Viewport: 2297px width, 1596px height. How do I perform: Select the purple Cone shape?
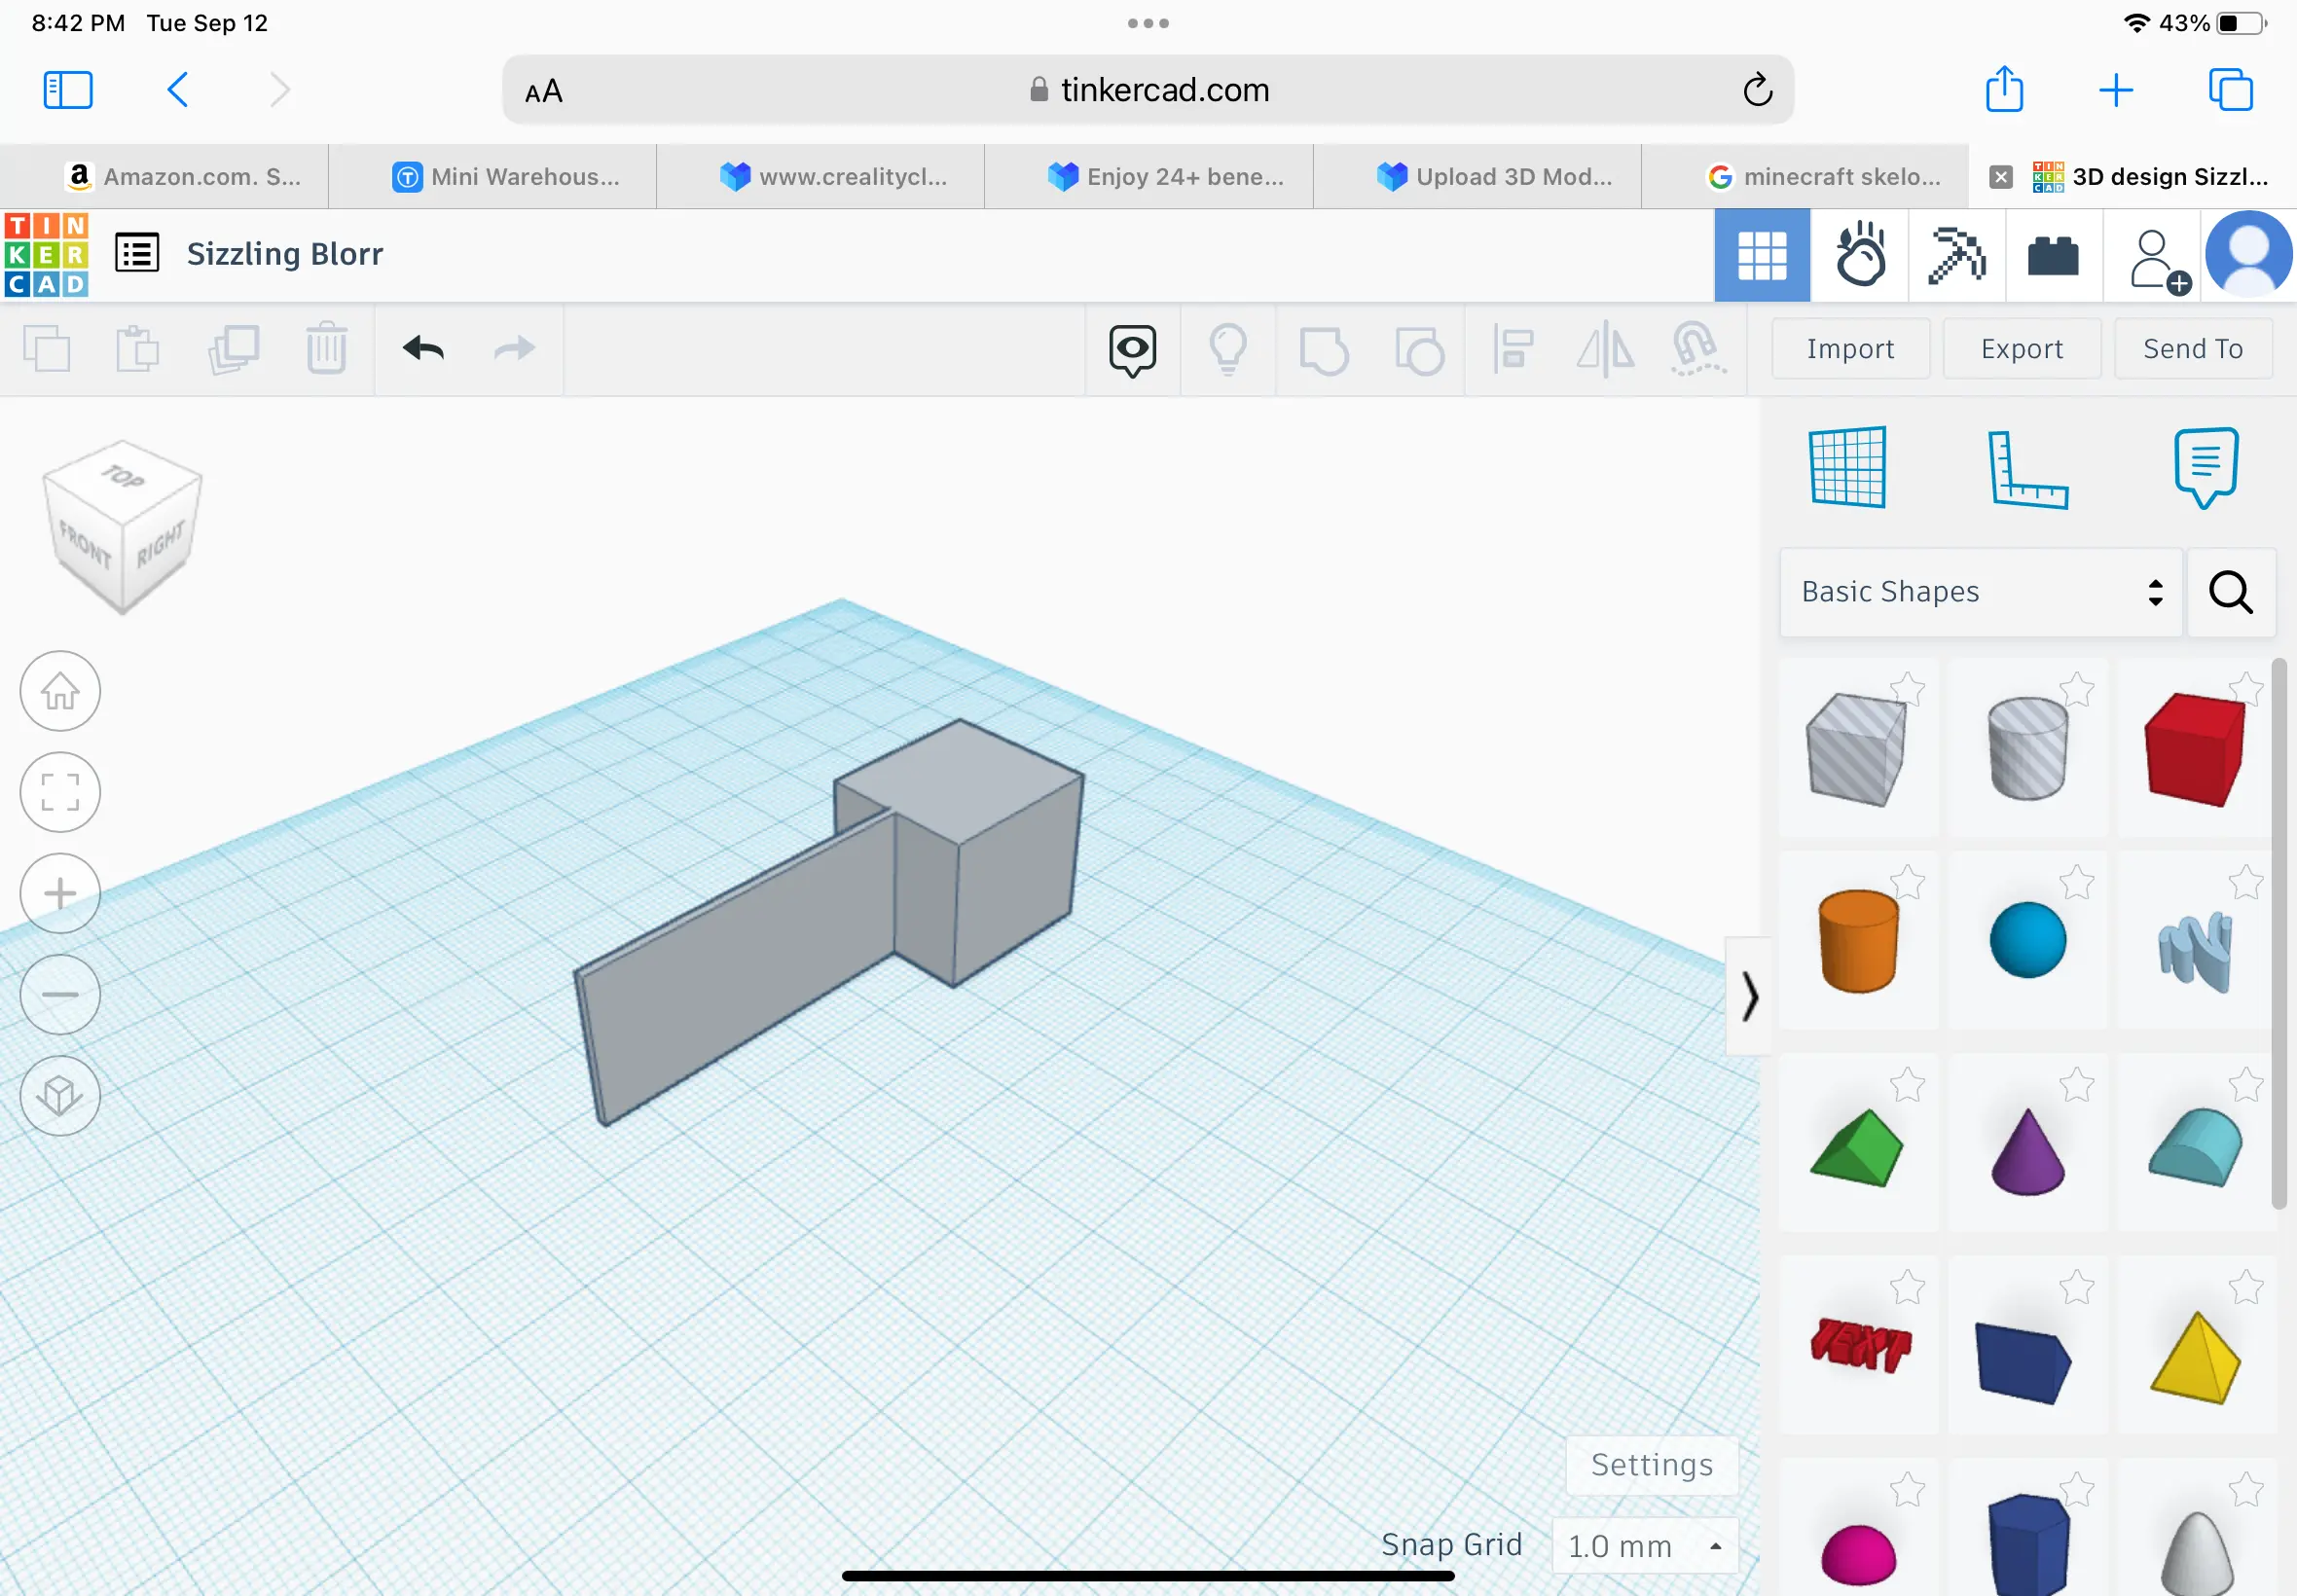pos(2027,1151)
